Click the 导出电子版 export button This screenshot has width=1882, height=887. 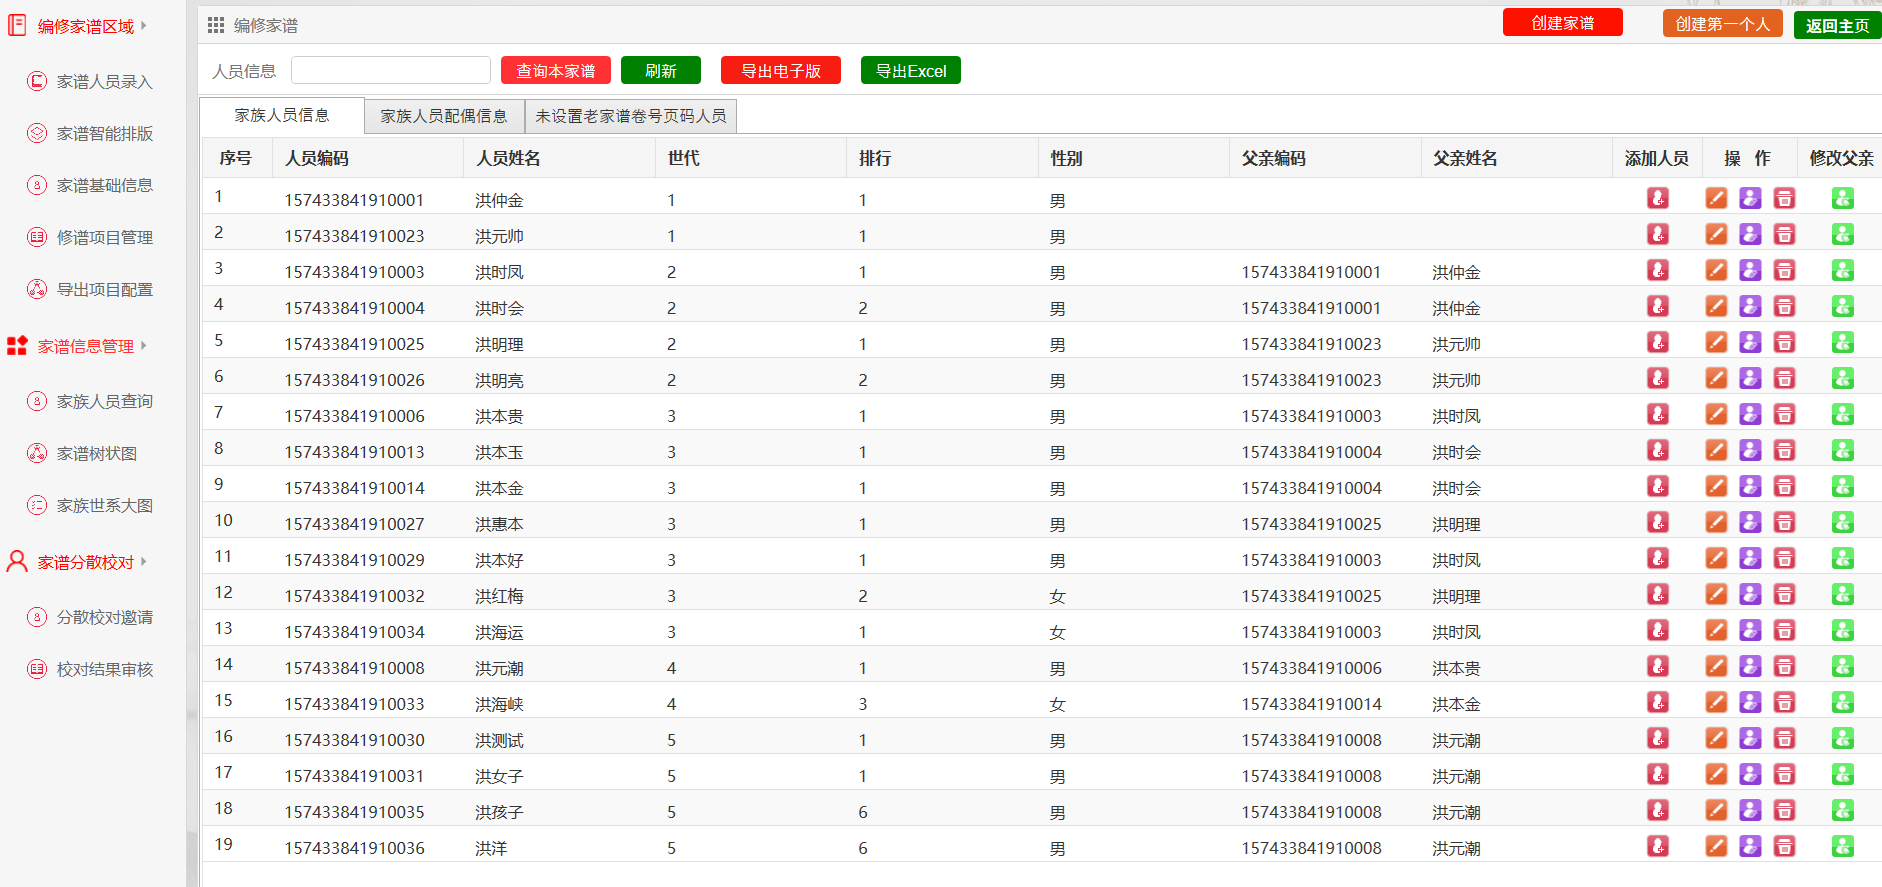pyautogui.click(x=781, y=71)
